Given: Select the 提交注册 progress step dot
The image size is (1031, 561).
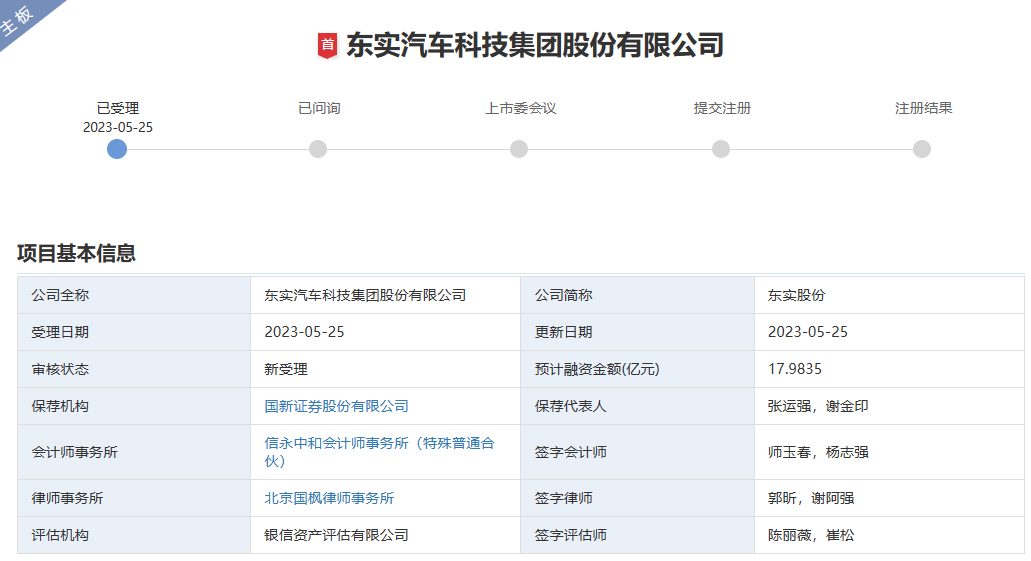Looking at the screenshot, I should click(x=721, y=149).
